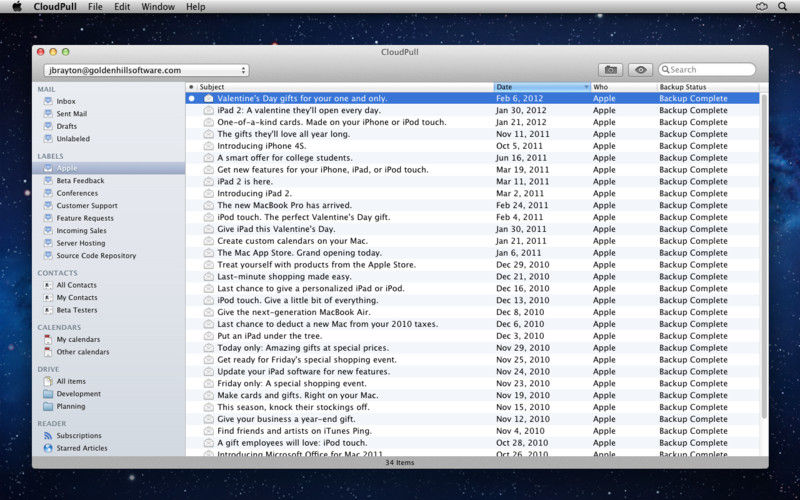Click the Inbox mail icon in sidebar
Screen dimensions: 800x500
coord(48,101)
